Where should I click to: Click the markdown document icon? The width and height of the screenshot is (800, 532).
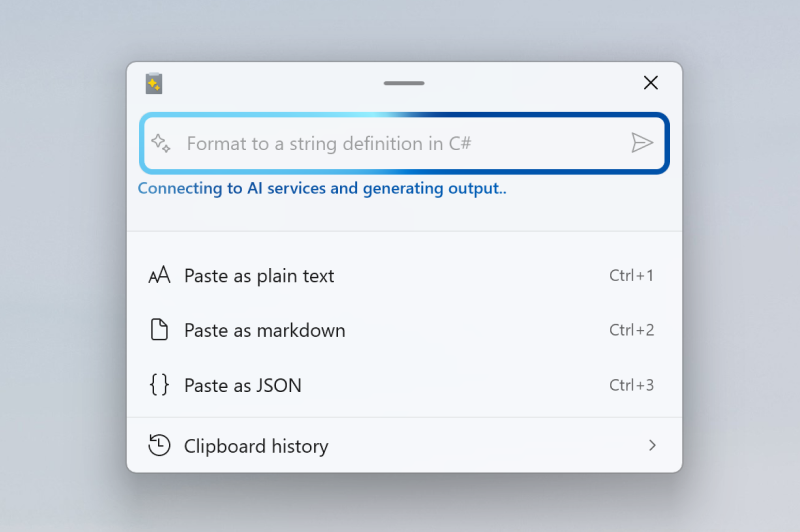pyautogui.click(x=159, y=330)
